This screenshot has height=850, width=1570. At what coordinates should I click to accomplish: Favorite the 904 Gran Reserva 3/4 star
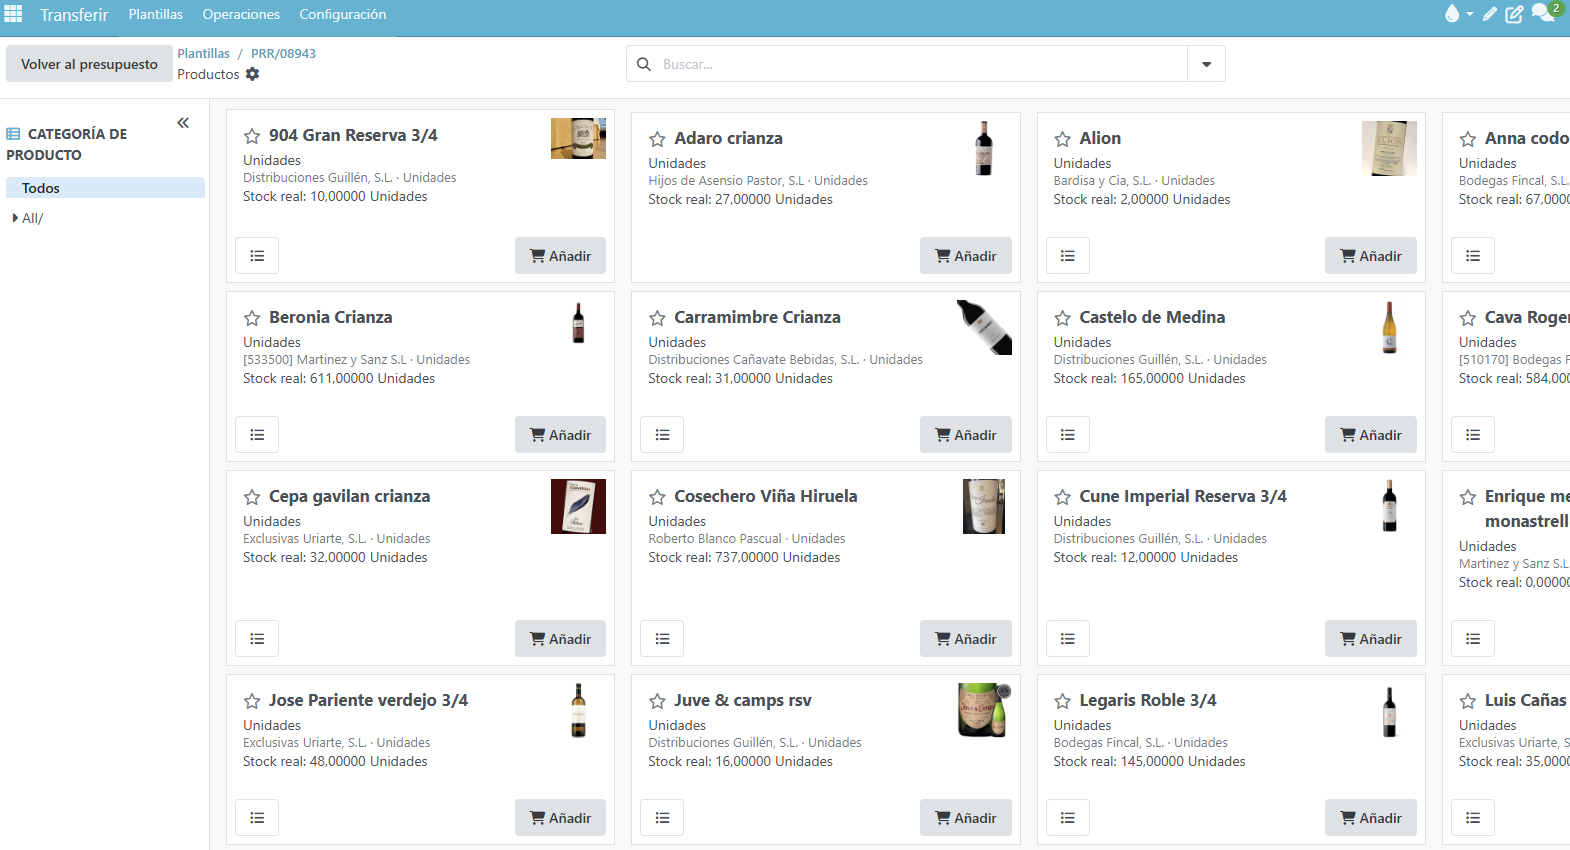coord(252,136)
